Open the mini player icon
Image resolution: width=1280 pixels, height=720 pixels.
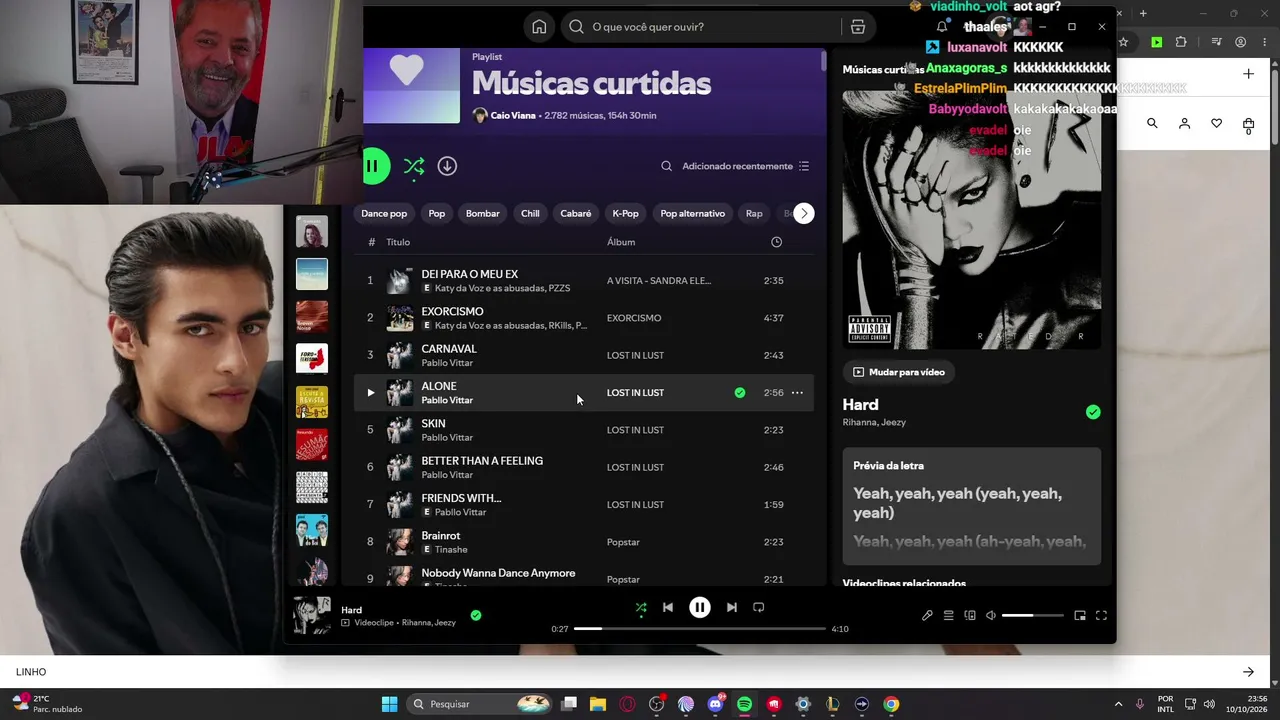pyautogui.click(x=1080, y=615)
